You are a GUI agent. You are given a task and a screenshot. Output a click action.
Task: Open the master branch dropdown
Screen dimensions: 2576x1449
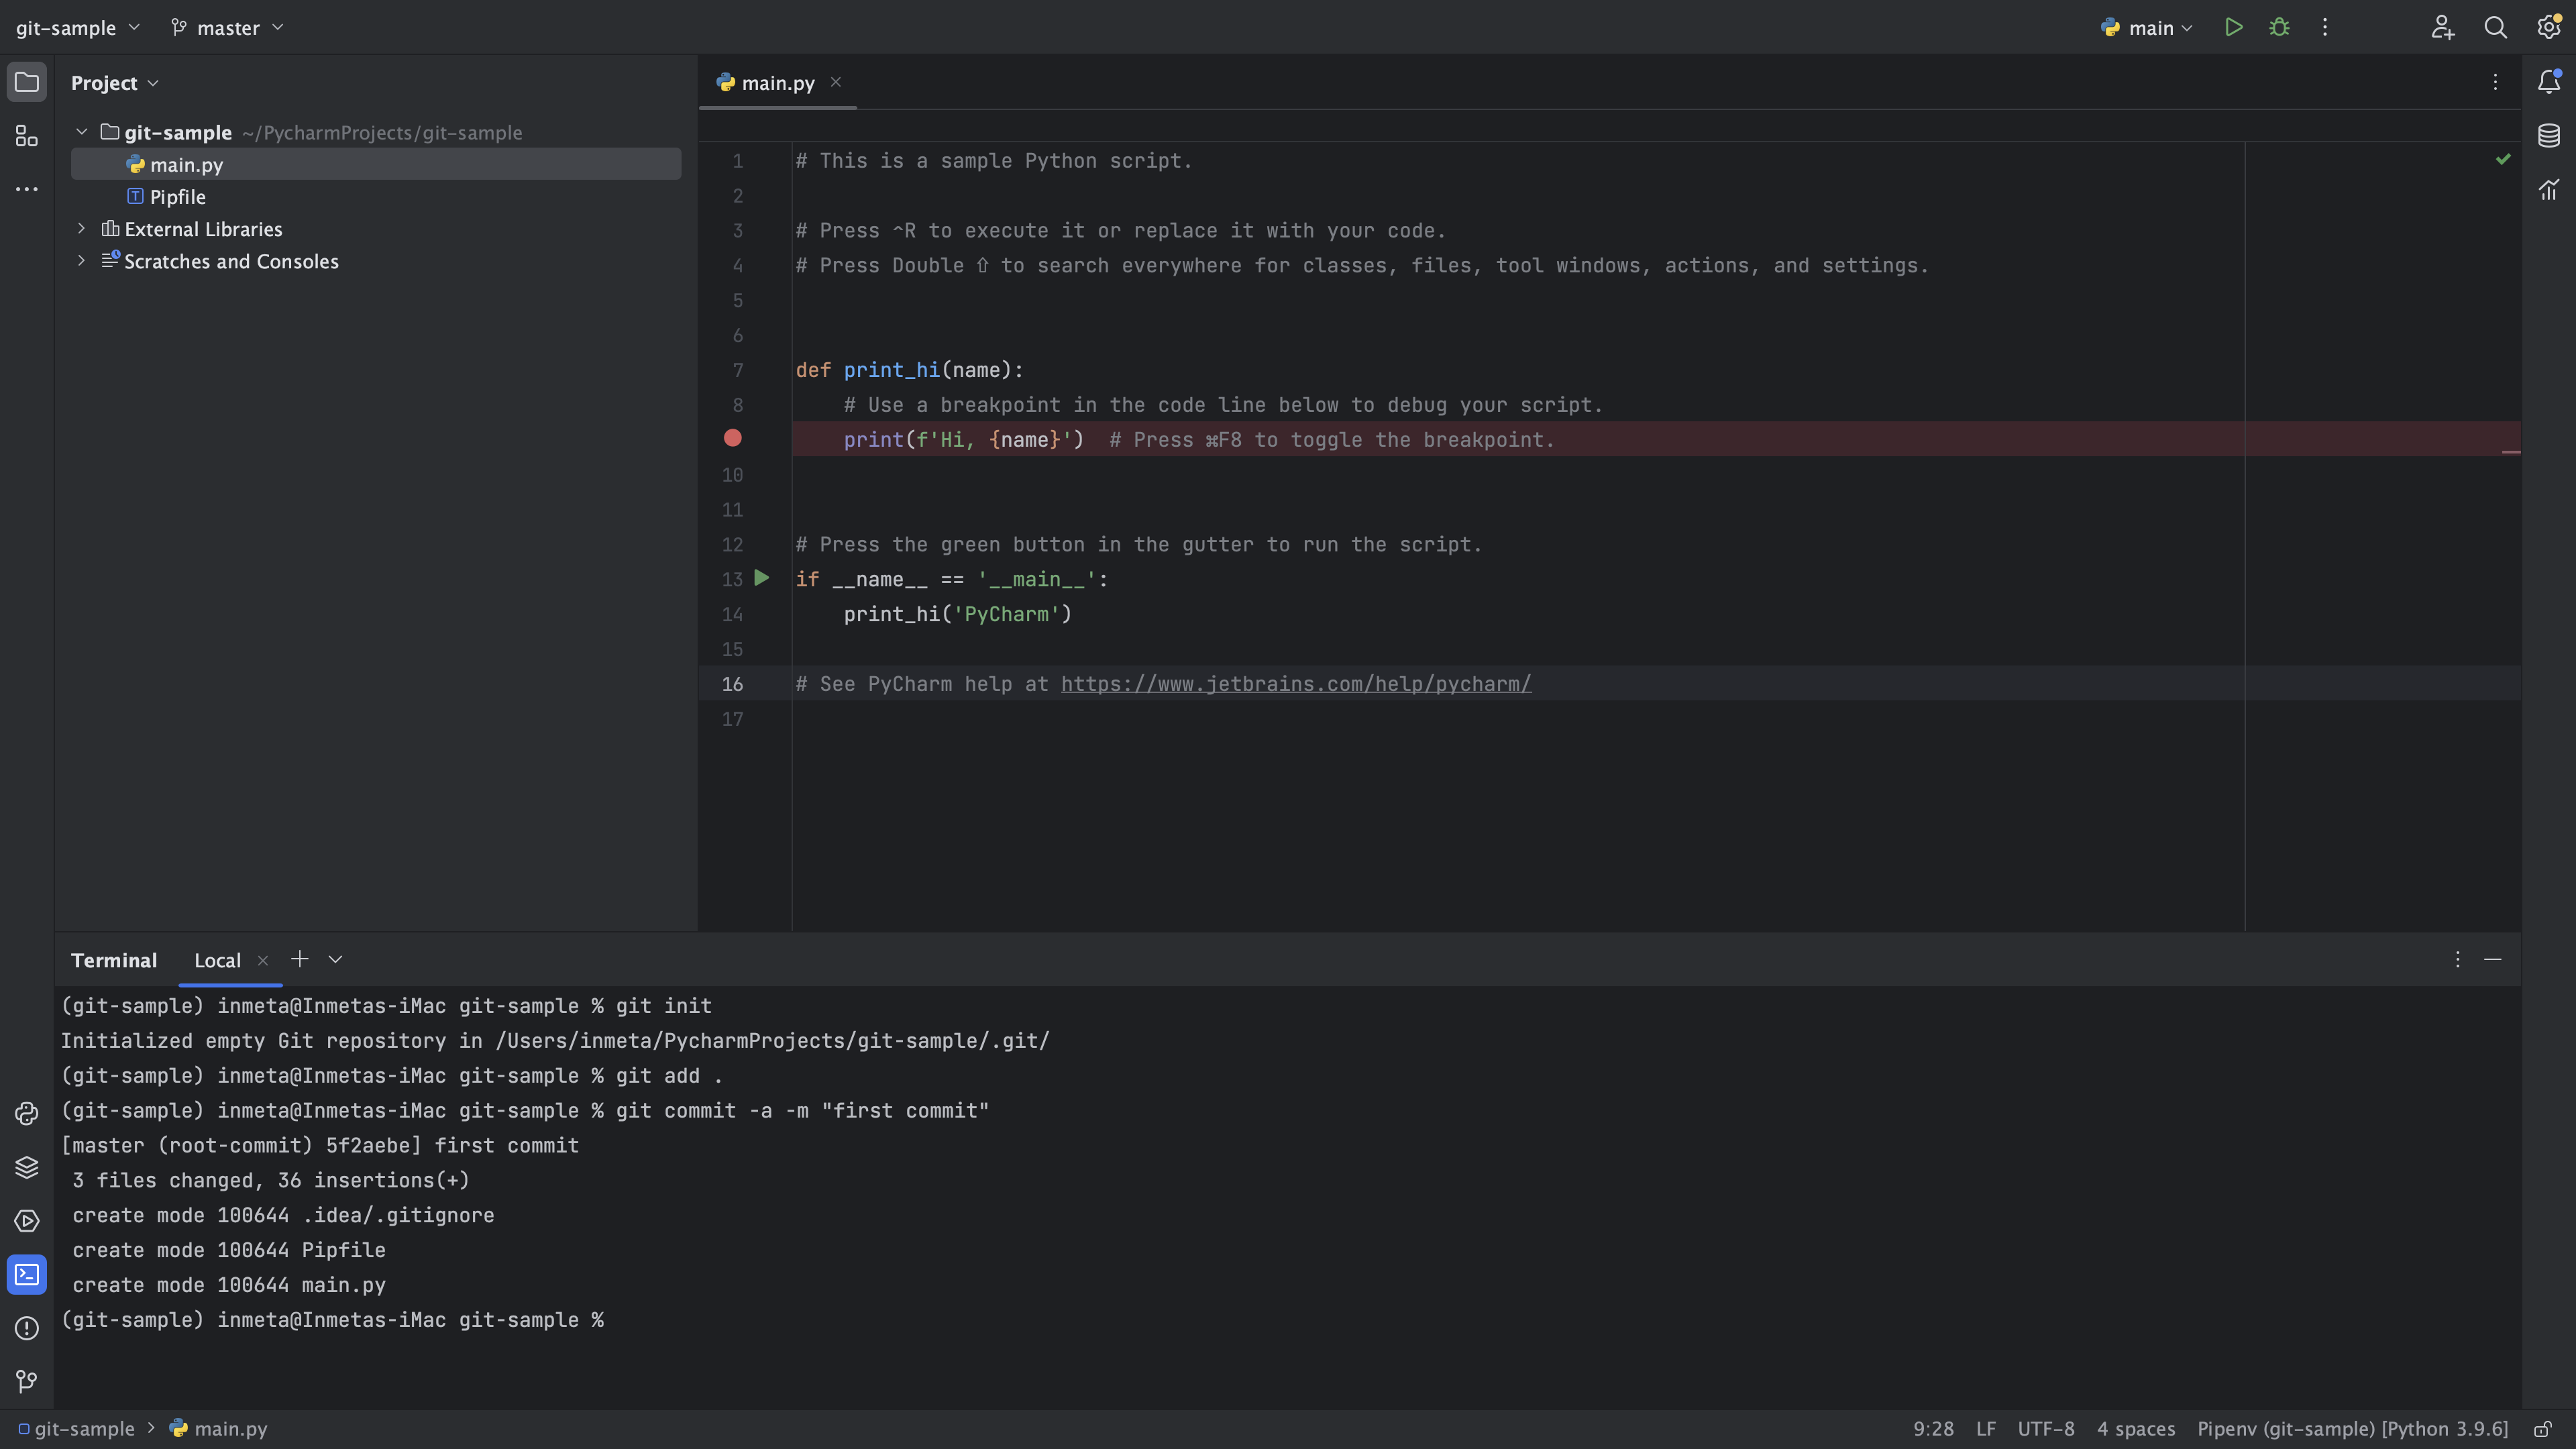coord(227,27)
